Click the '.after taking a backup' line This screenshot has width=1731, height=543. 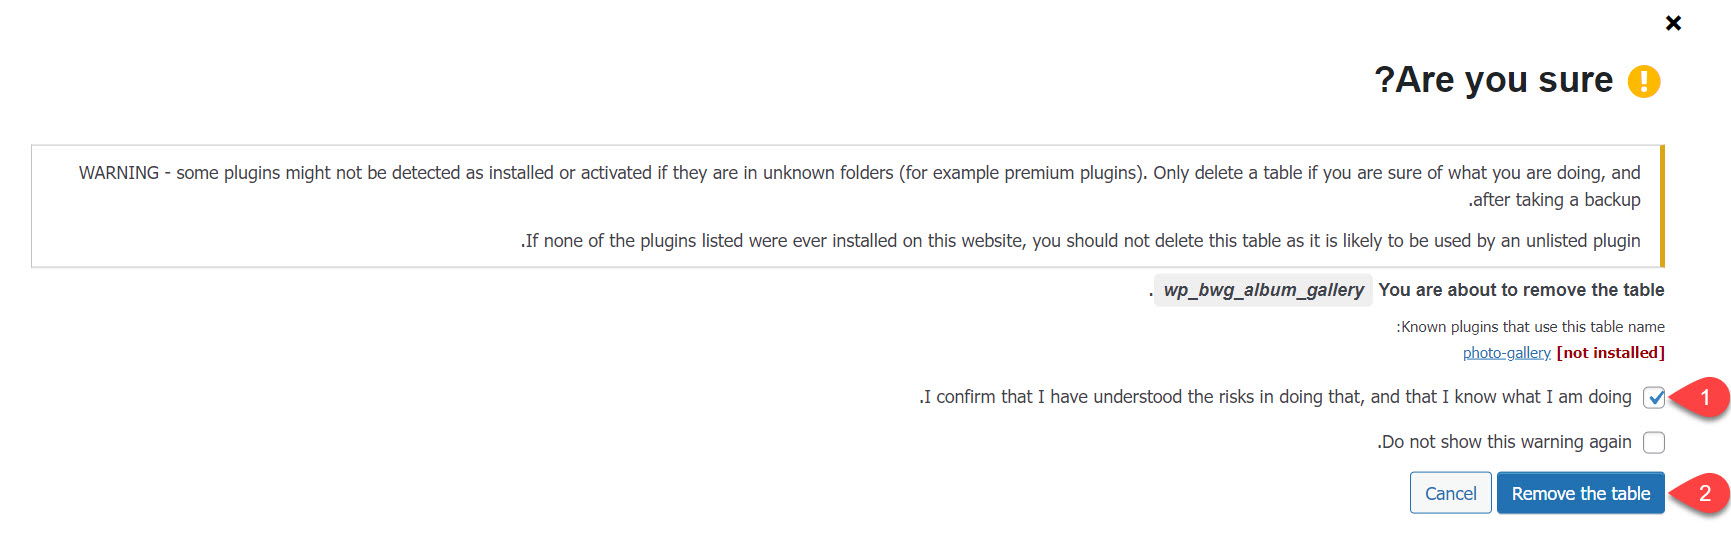(x=1554, y=200)
